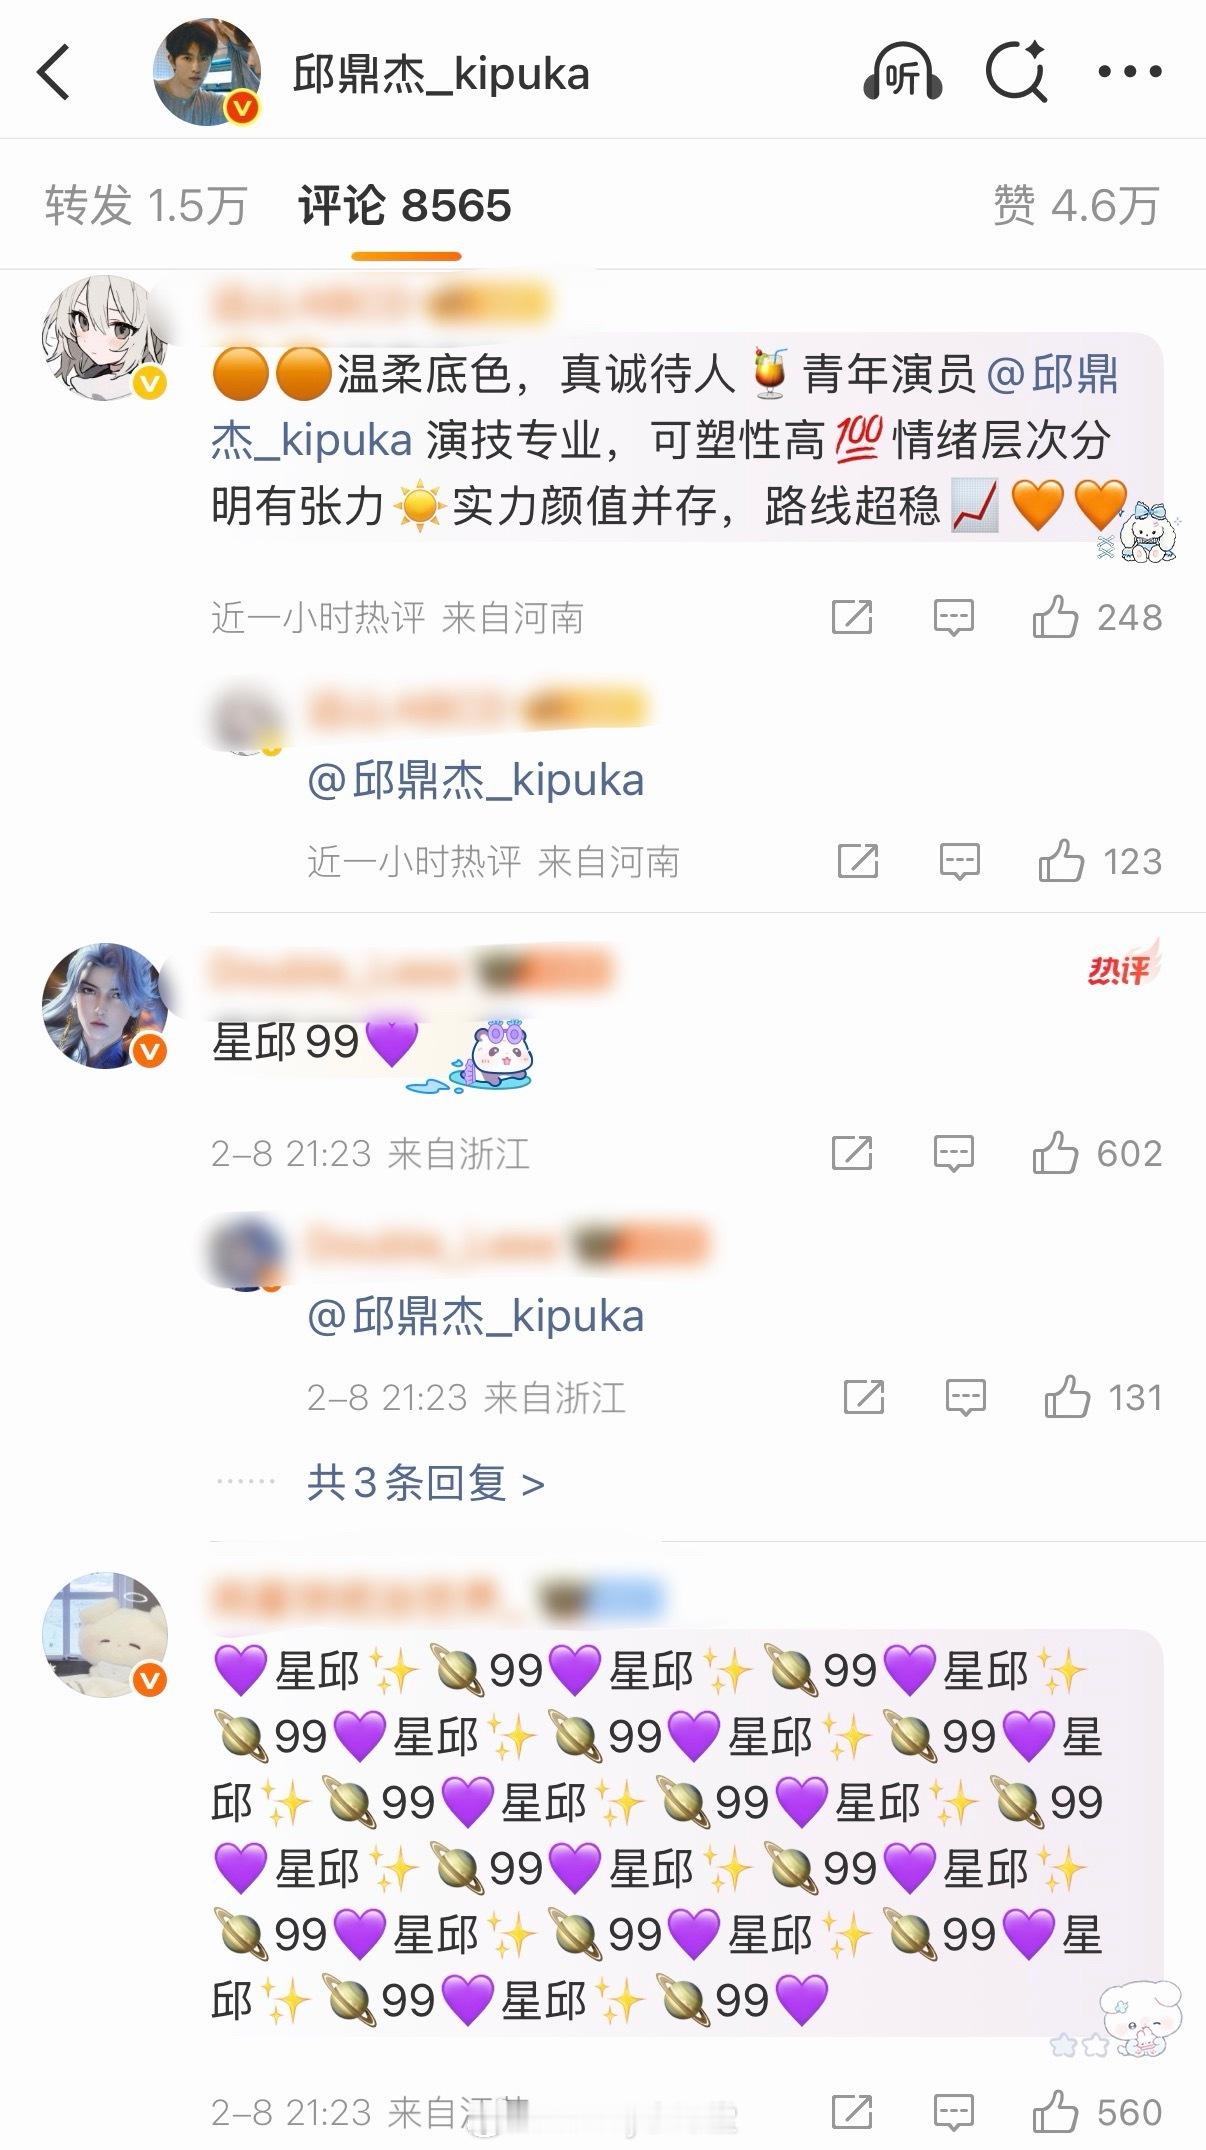Like the comment with 248 likes

pyautogui.click(x=1097, y=617)
